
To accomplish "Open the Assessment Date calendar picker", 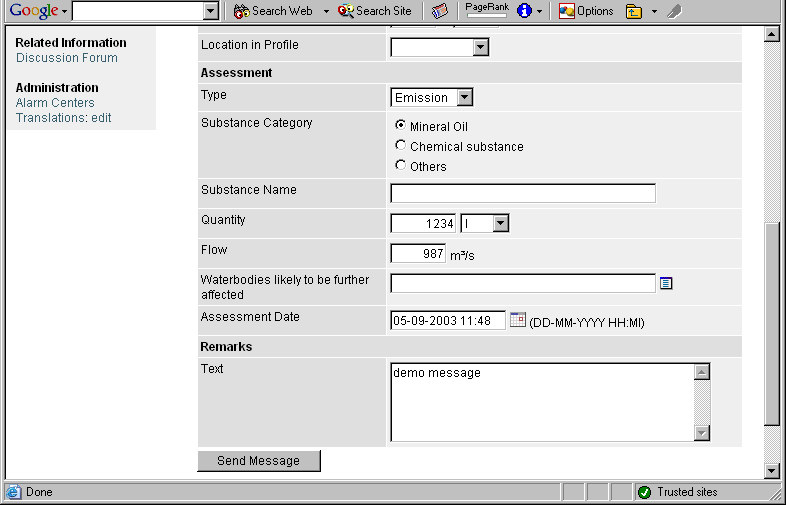I will pos(518,320).
